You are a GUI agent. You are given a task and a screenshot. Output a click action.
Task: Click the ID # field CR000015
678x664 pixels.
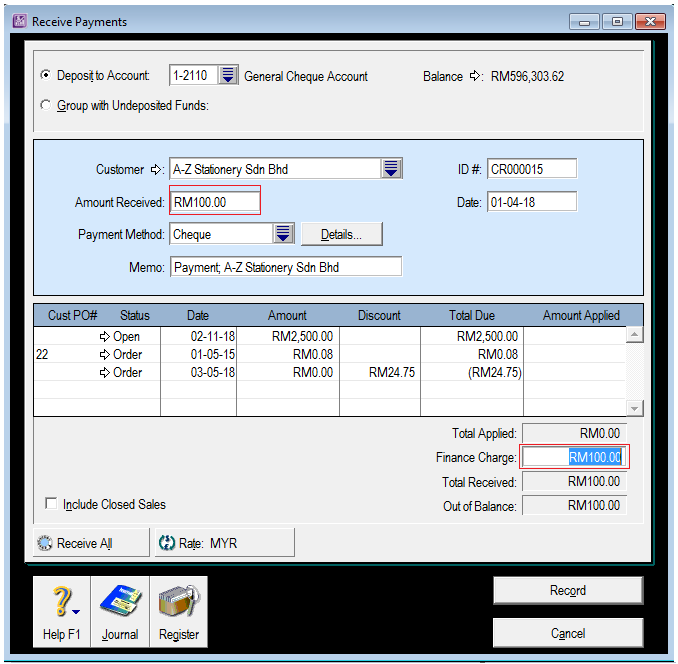tap(532, 169)
